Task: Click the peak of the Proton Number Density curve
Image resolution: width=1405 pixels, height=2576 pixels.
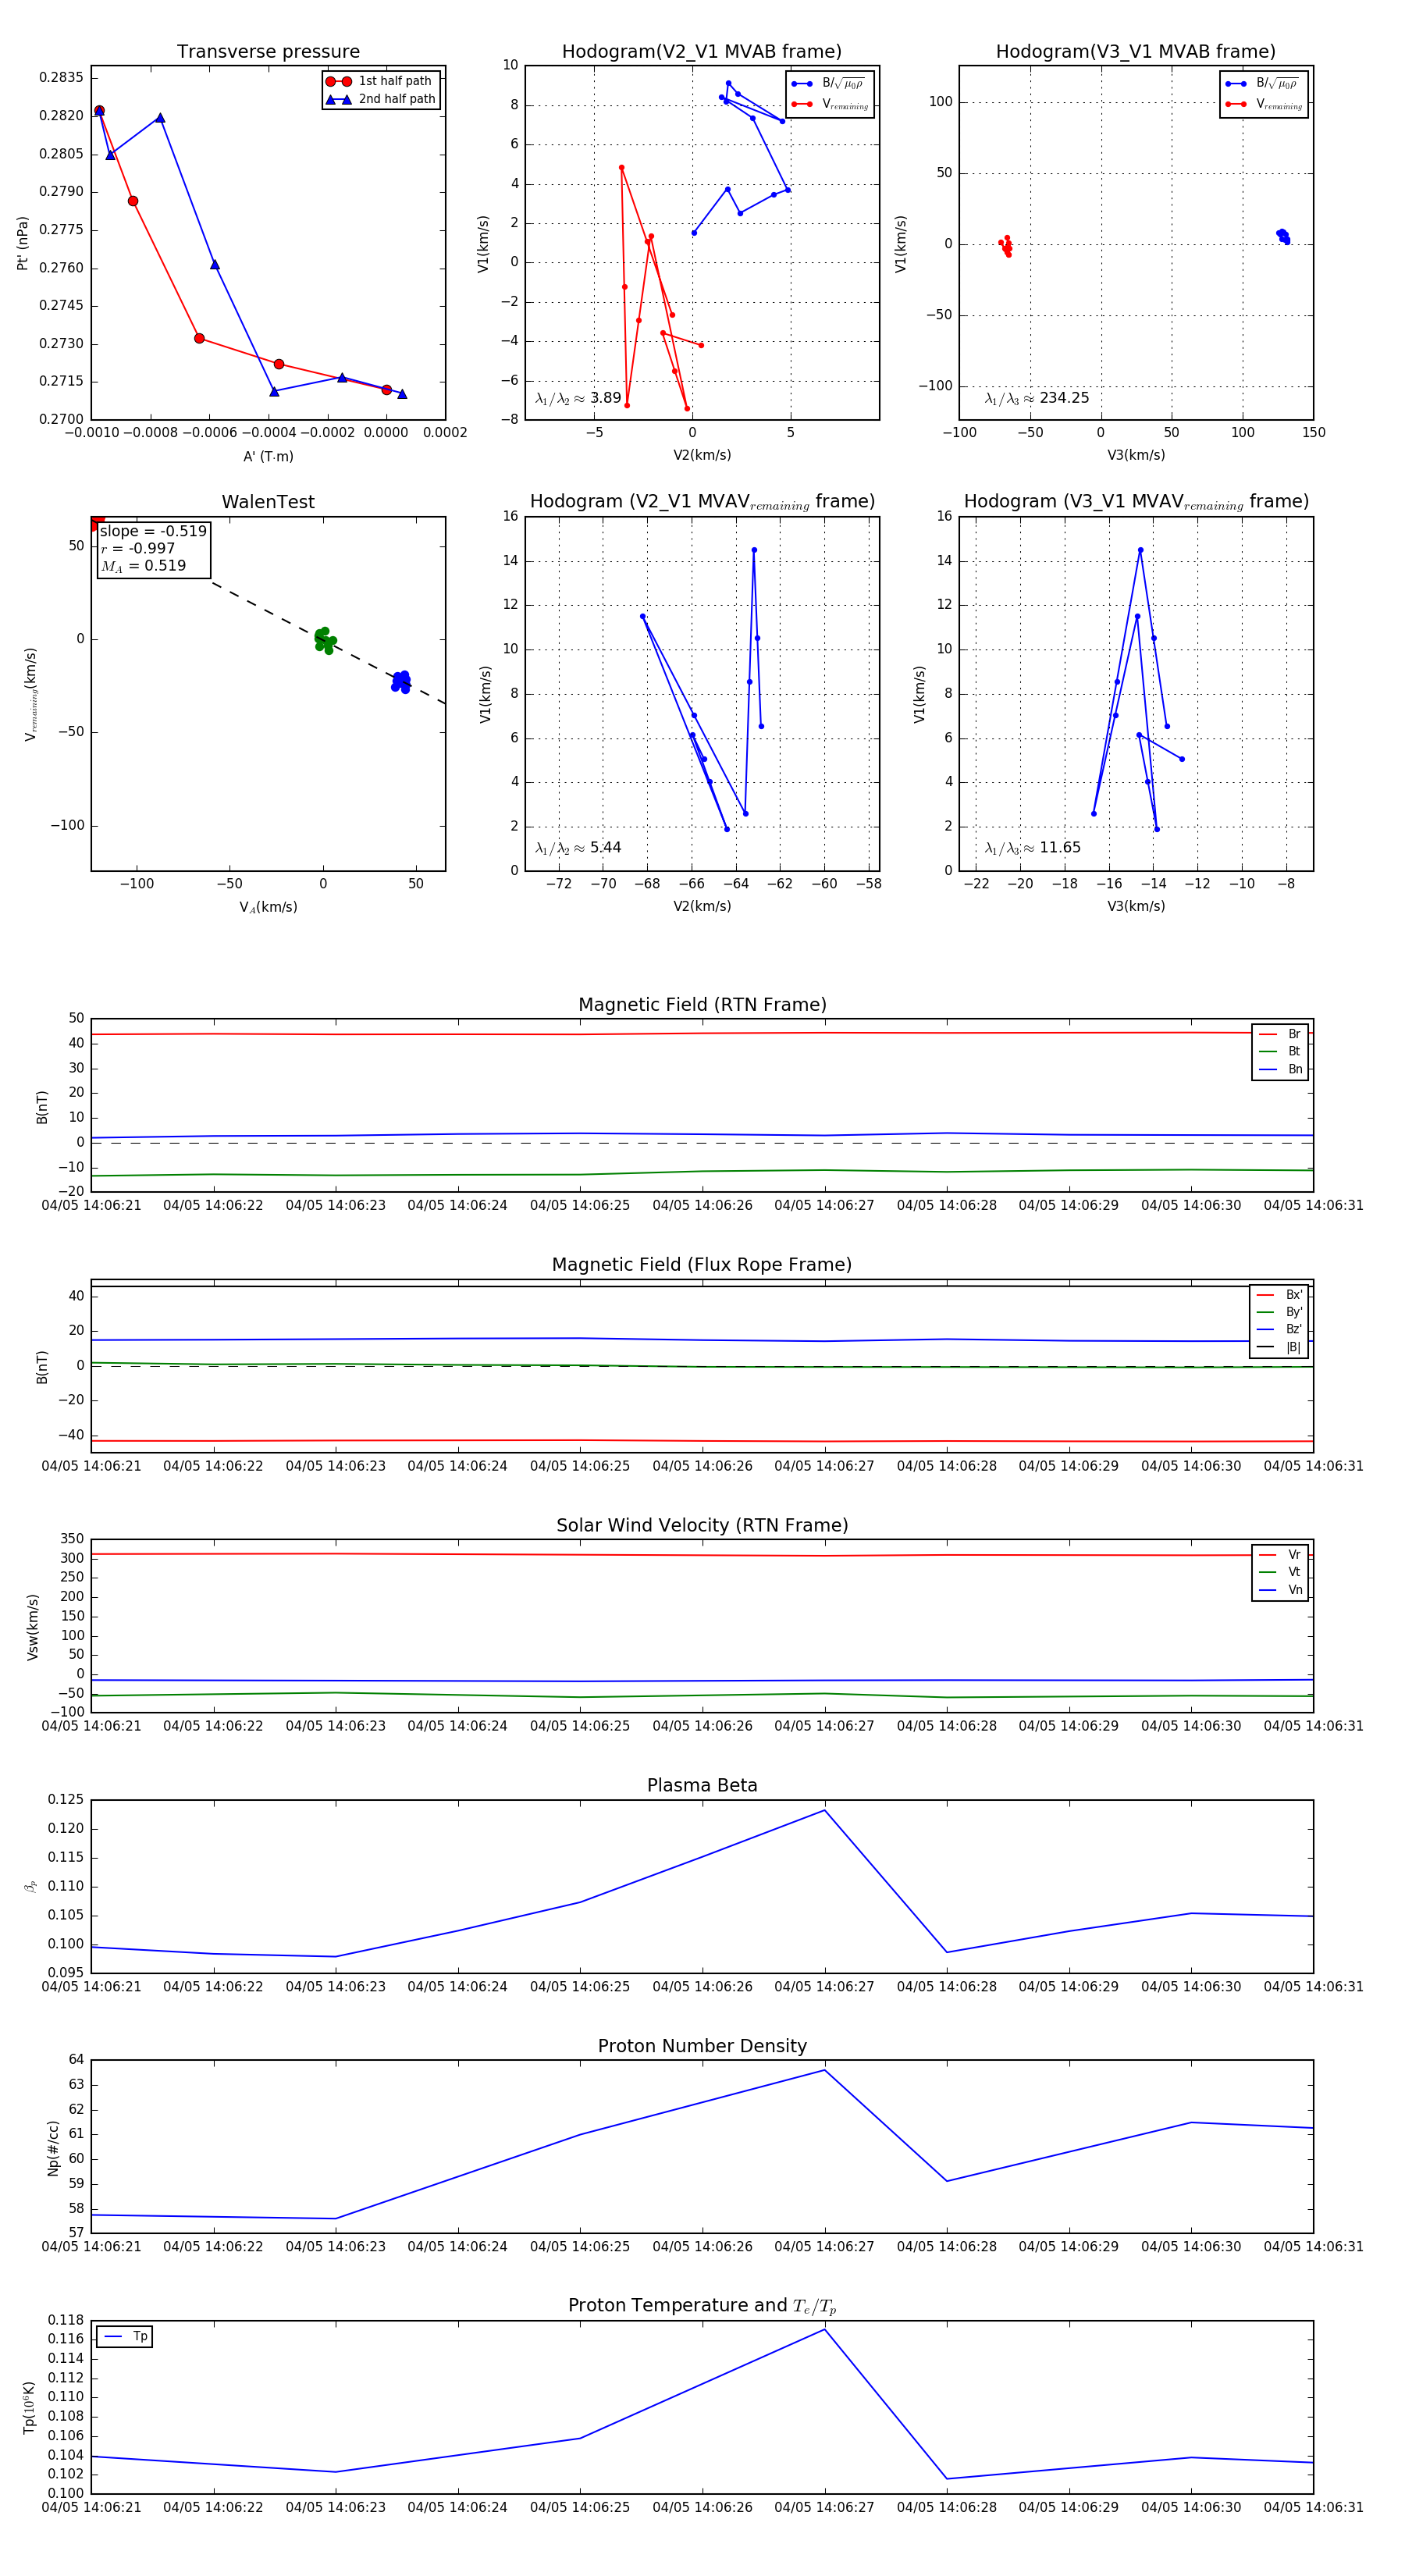Action: click(x=824, y=2070)
